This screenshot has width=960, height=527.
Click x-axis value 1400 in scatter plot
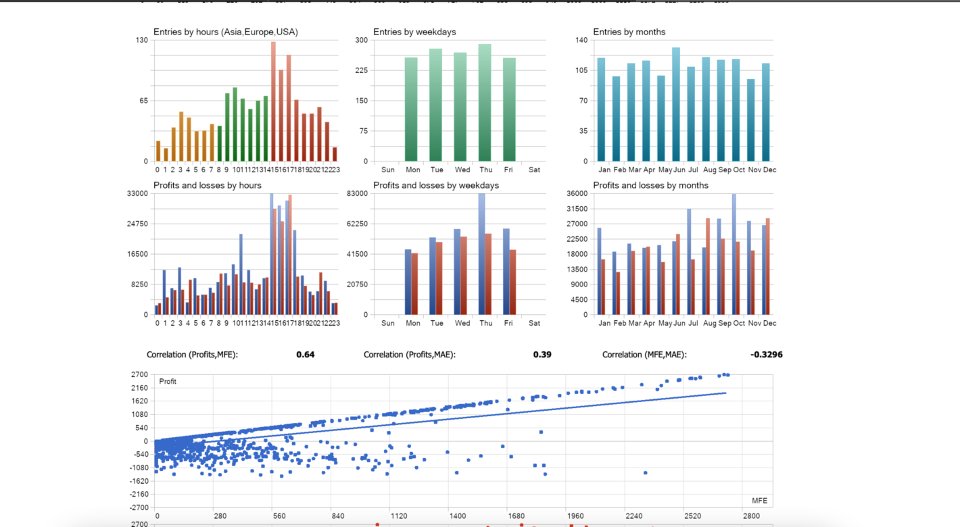pos(457,517)
